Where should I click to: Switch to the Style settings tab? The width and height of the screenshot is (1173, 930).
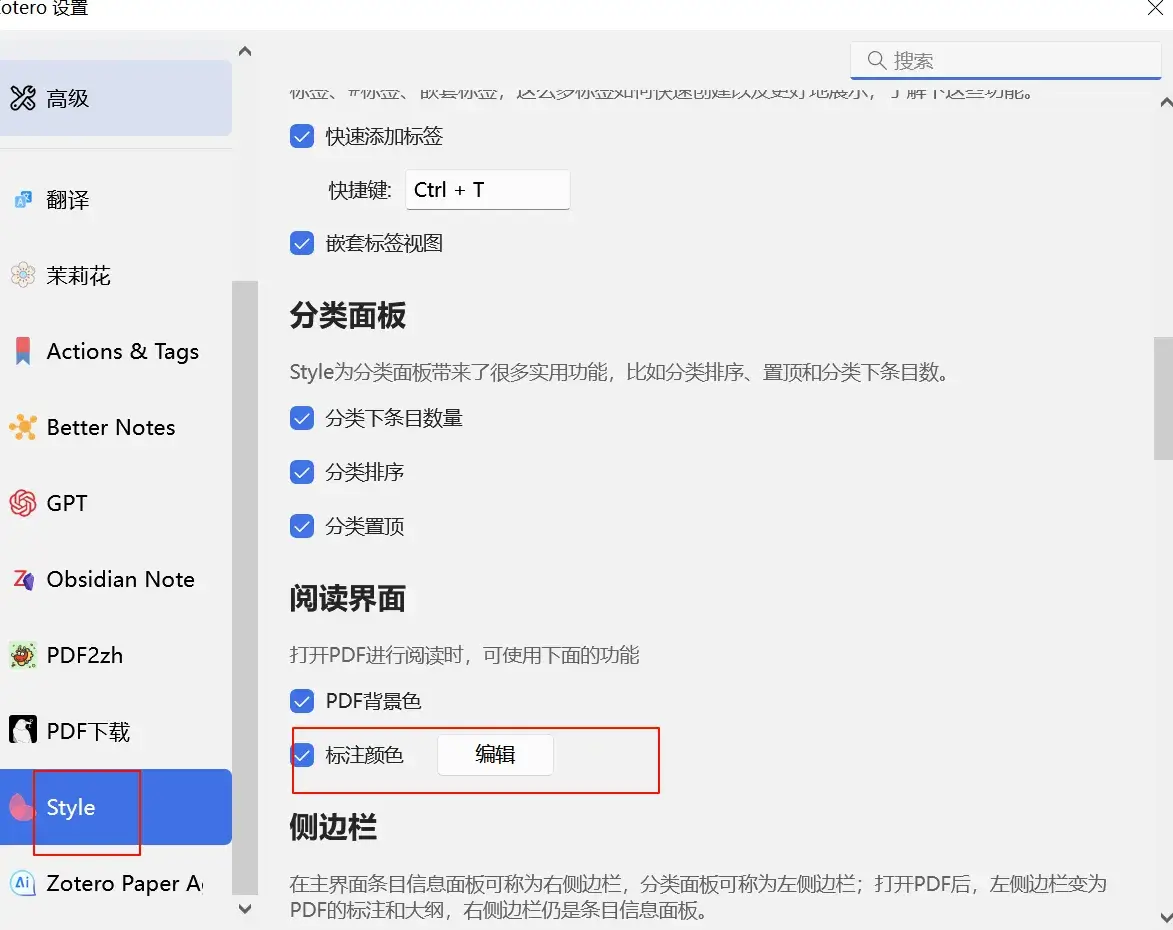(115, 807)
